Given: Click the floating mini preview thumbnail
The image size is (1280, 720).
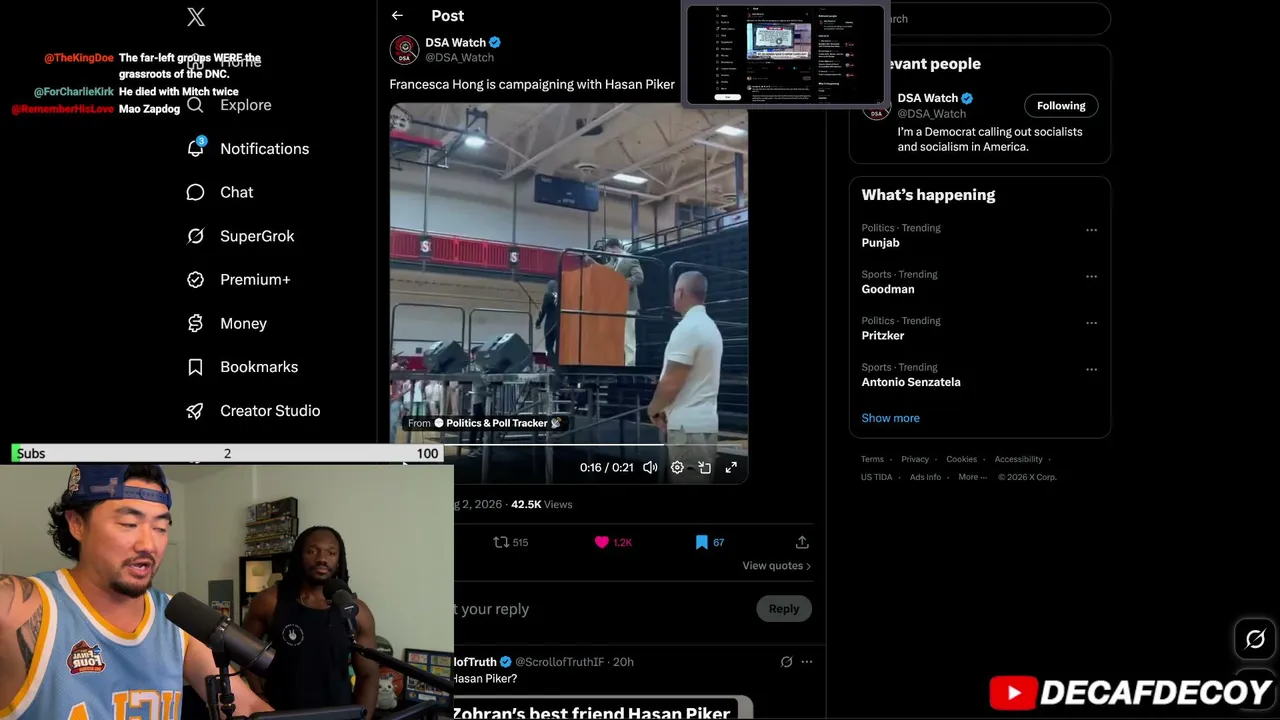Looking at the screenshot, I should coord(784,55).
